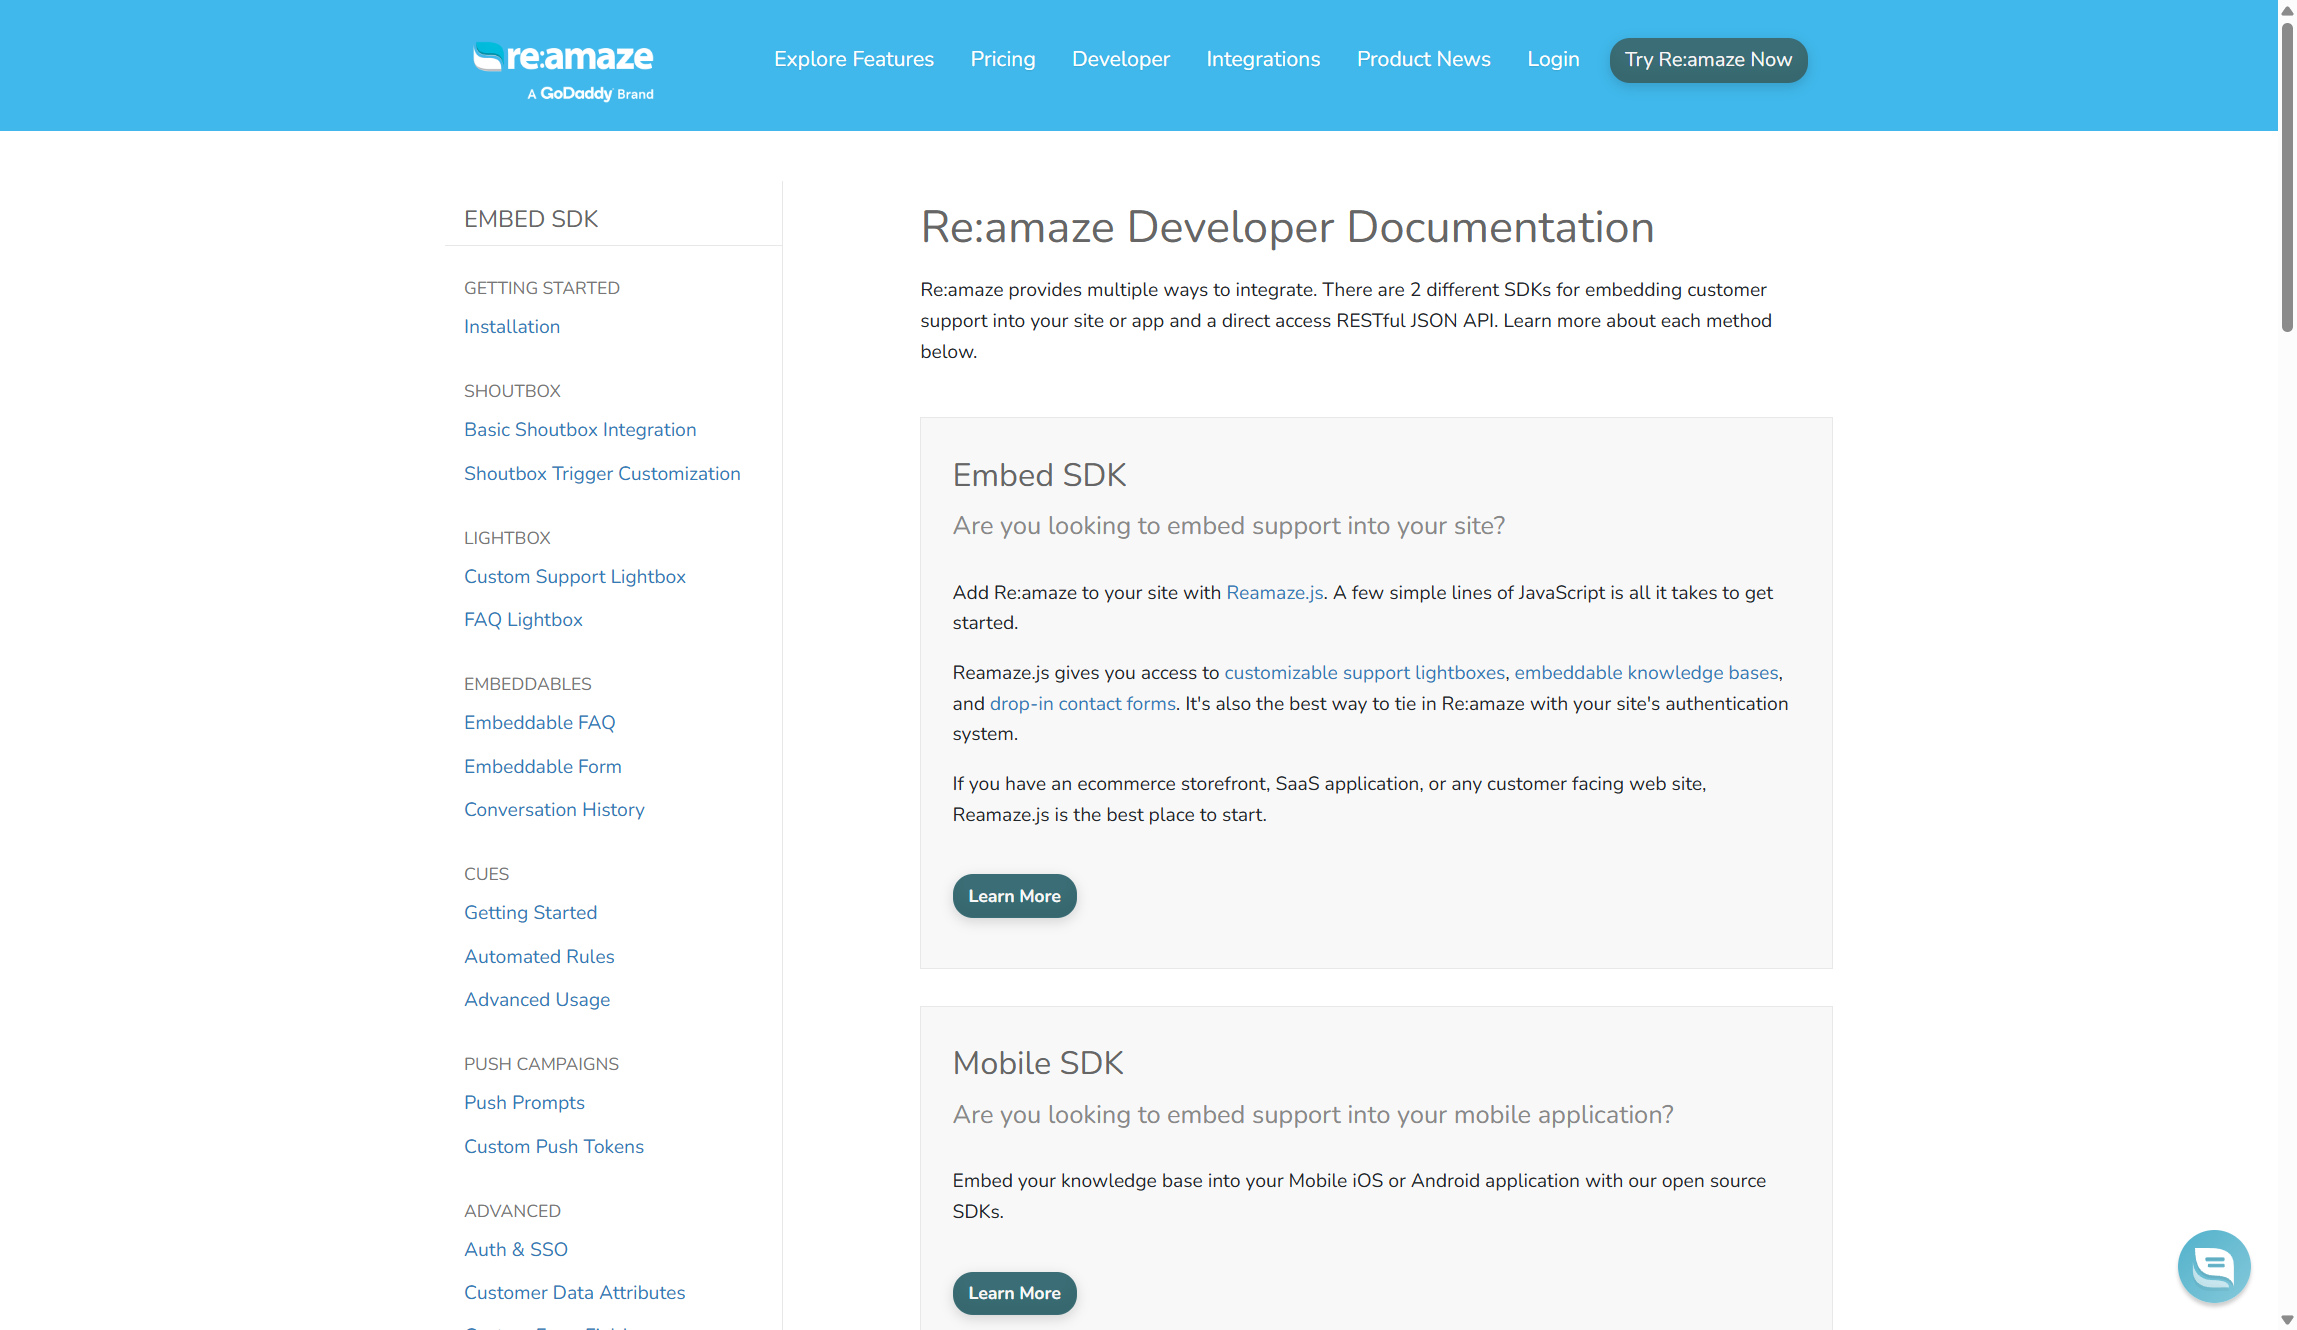Open Product News from the header
Image resolution: width=2297 pixels, height=1330 pixels.
pos(1424,59)
